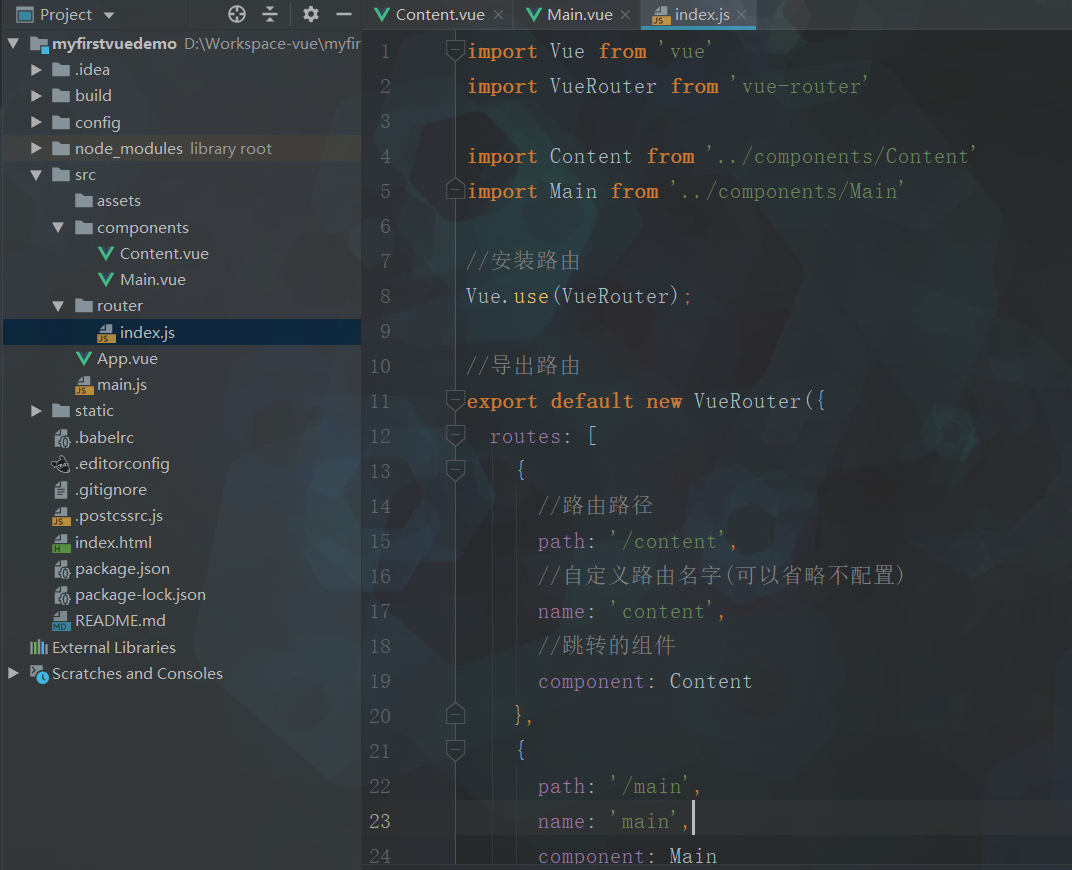Open the .postcssrc.js file
The height and width of the screenshot is (870, 1072).
pyautogui.click(x=118, y=516)
